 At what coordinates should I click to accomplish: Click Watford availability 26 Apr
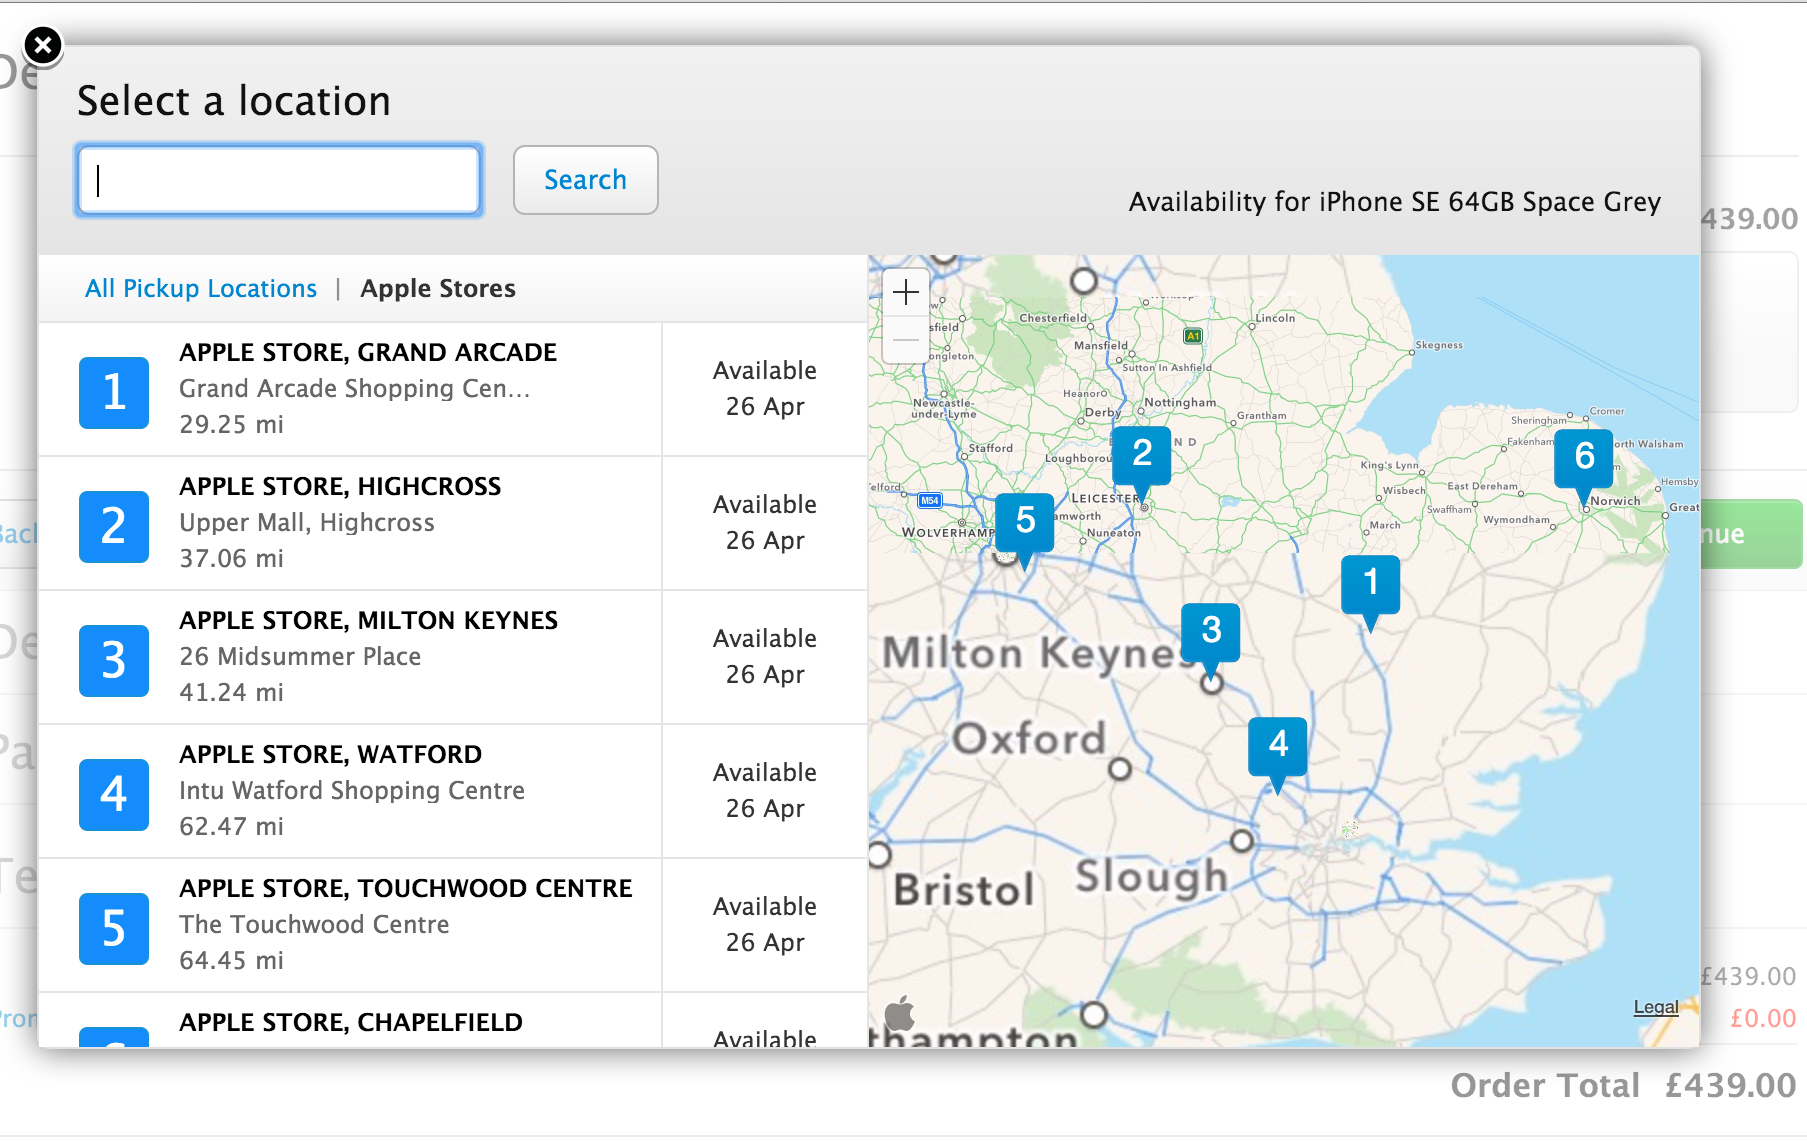tap(765, 791)
